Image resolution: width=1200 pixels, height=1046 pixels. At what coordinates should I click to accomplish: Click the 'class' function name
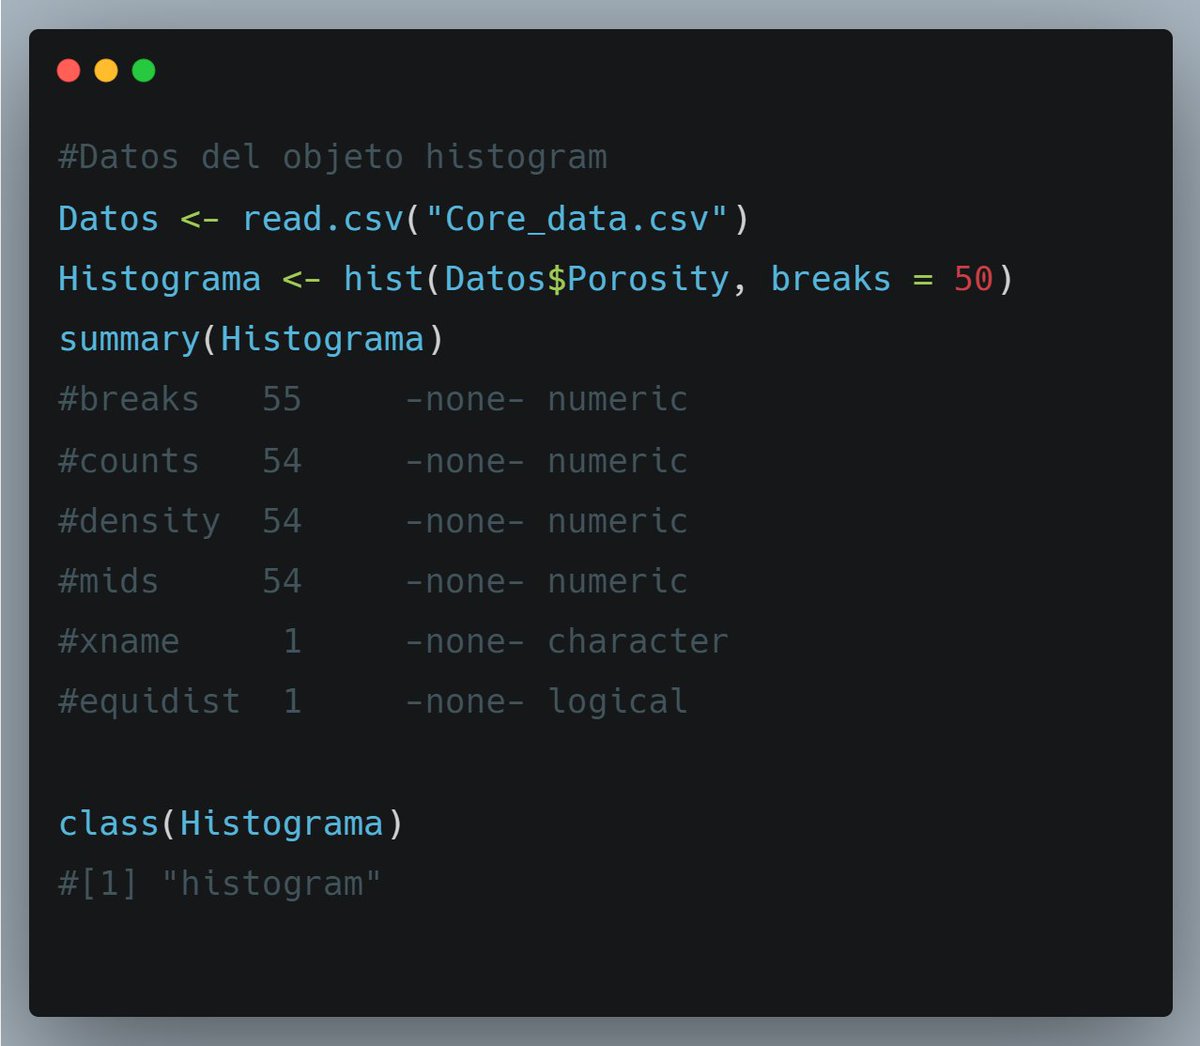[109, 823]
